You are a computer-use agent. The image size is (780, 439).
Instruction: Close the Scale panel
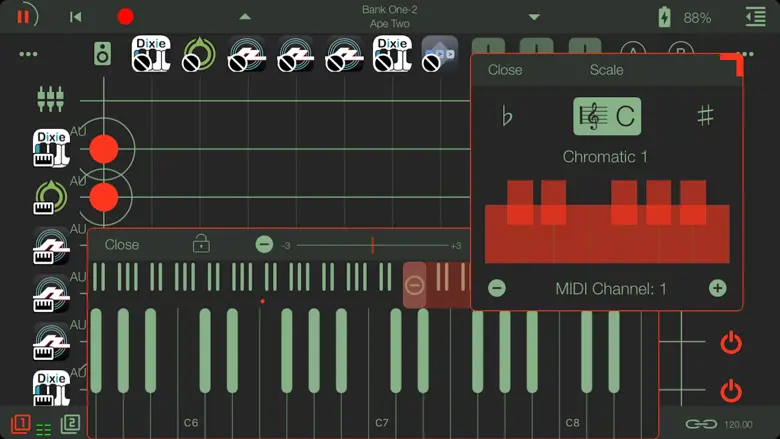505,70
